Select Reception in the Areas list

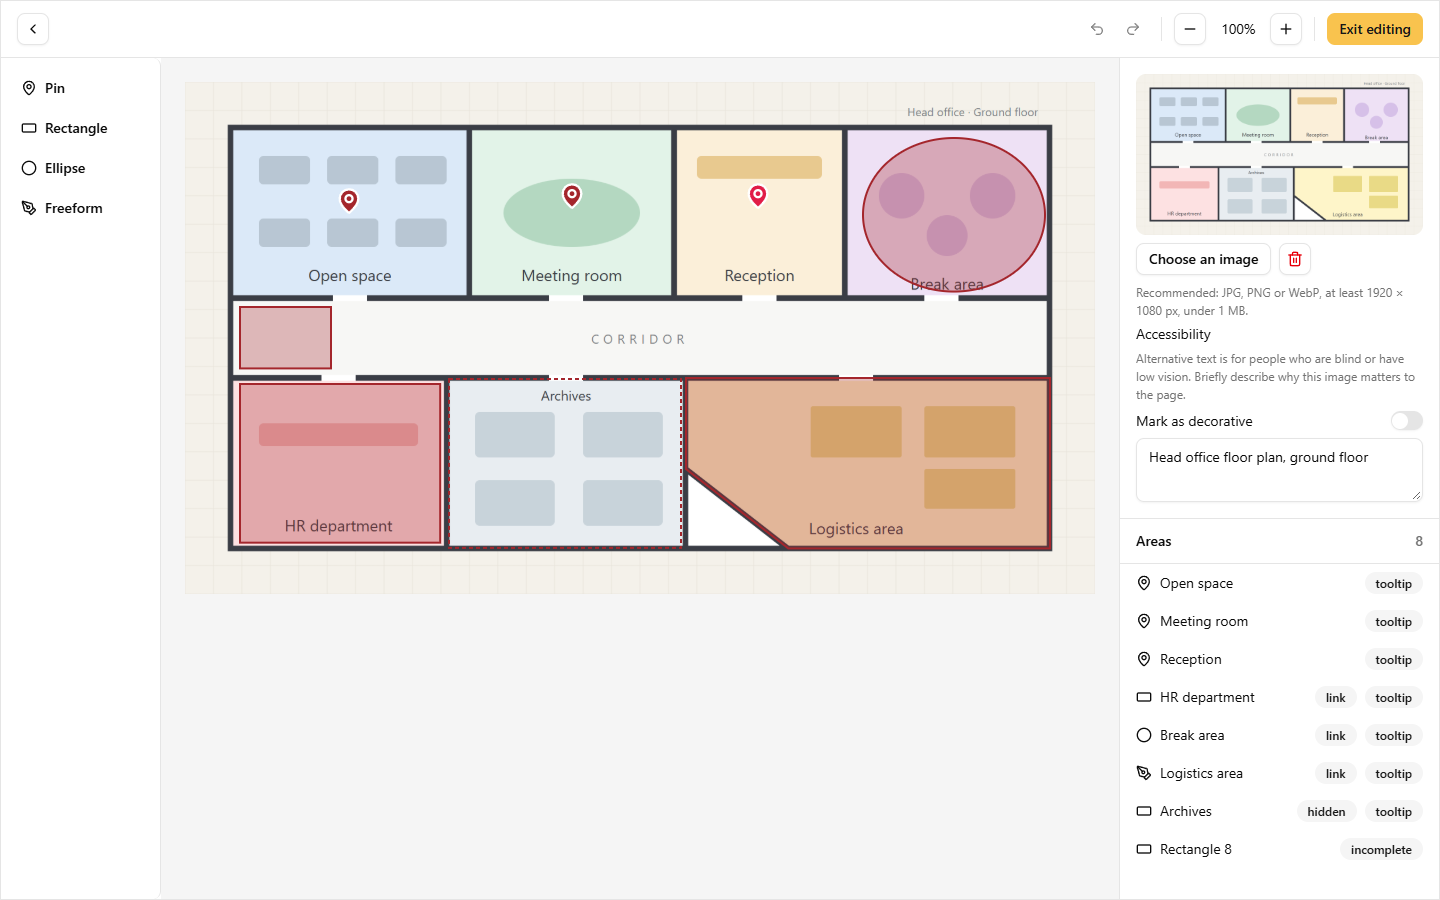(x=1279, y=659)
